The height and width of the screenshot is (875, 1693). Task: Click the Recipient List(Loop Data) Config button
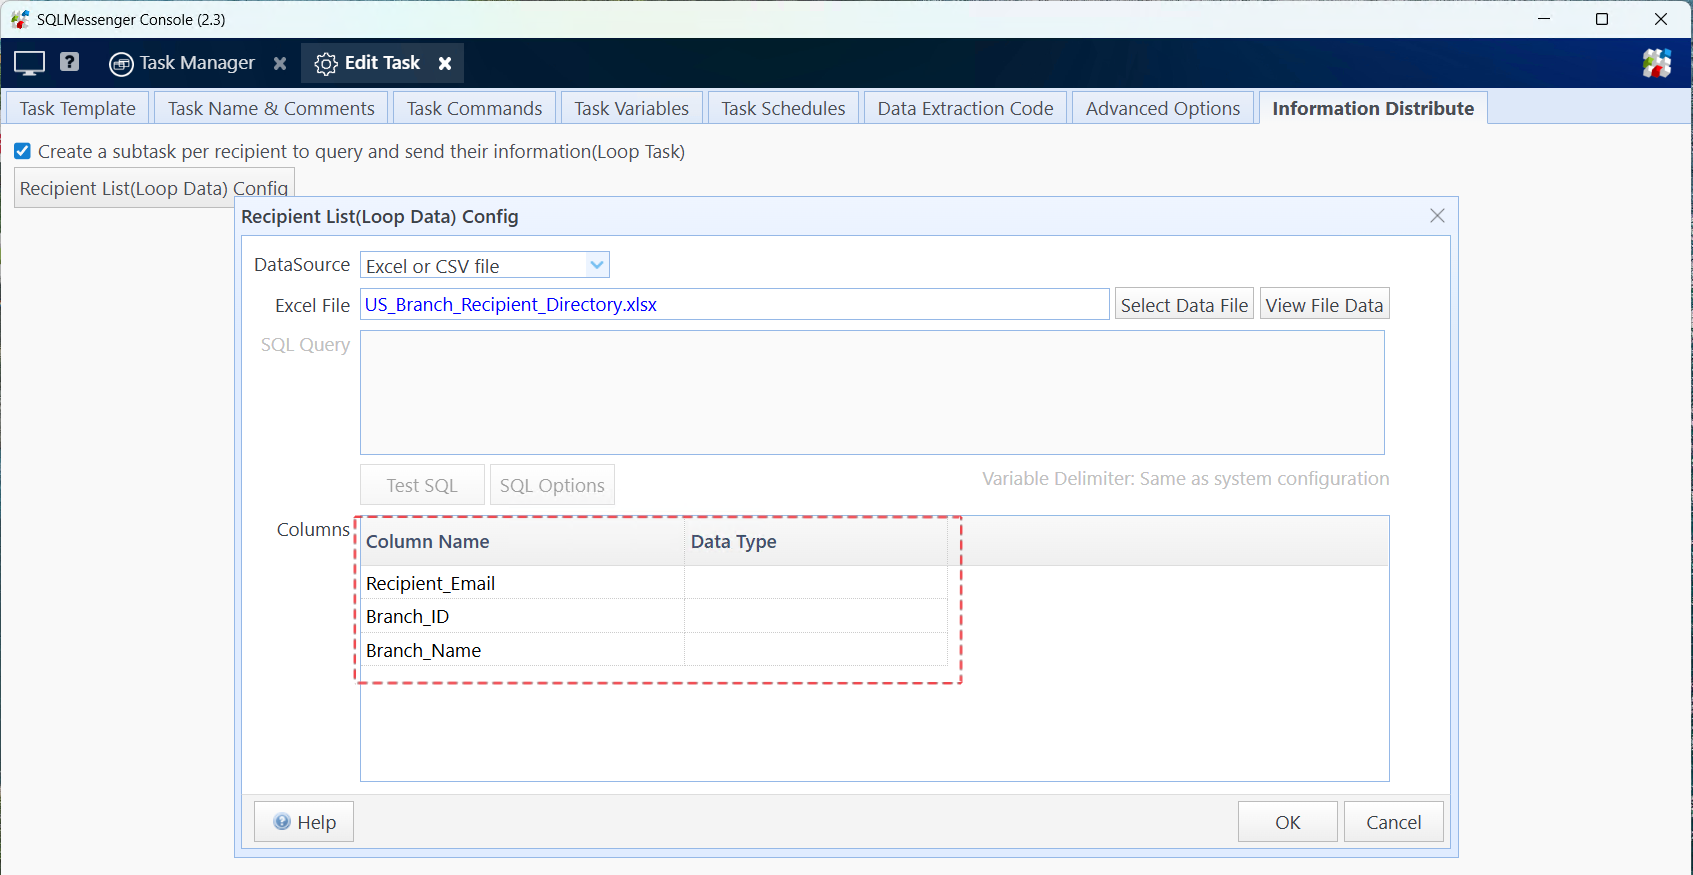[x=154, y=188]
